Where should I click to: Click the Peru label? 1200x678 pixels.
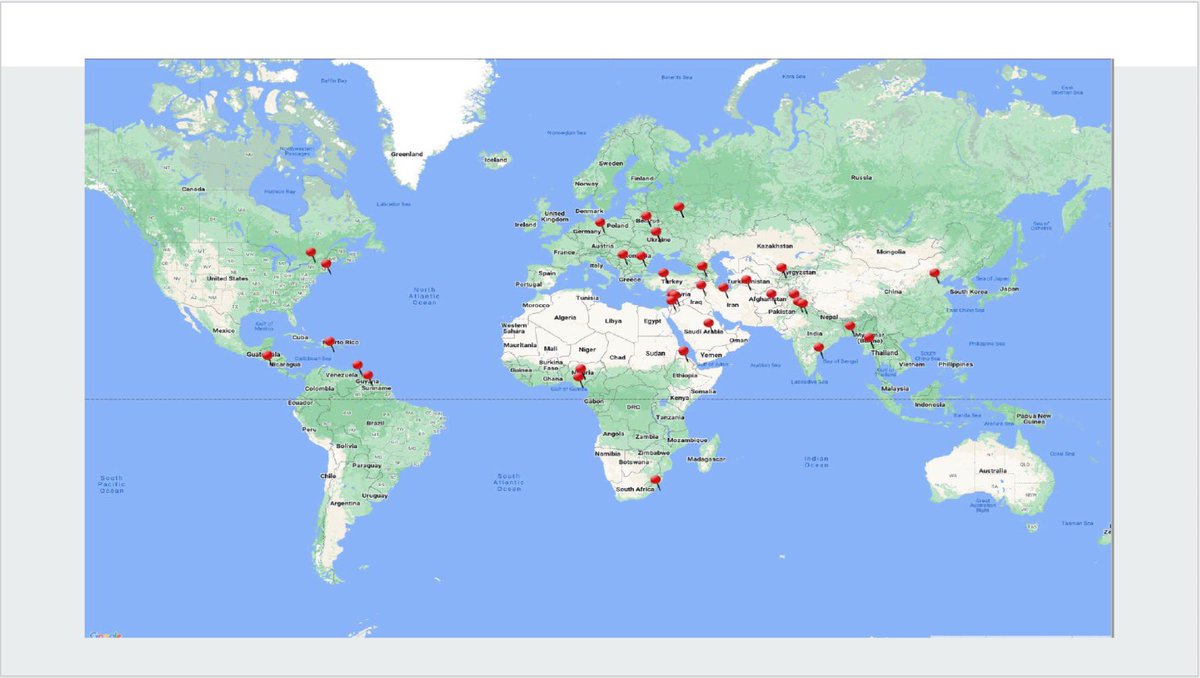pos(309,429)
